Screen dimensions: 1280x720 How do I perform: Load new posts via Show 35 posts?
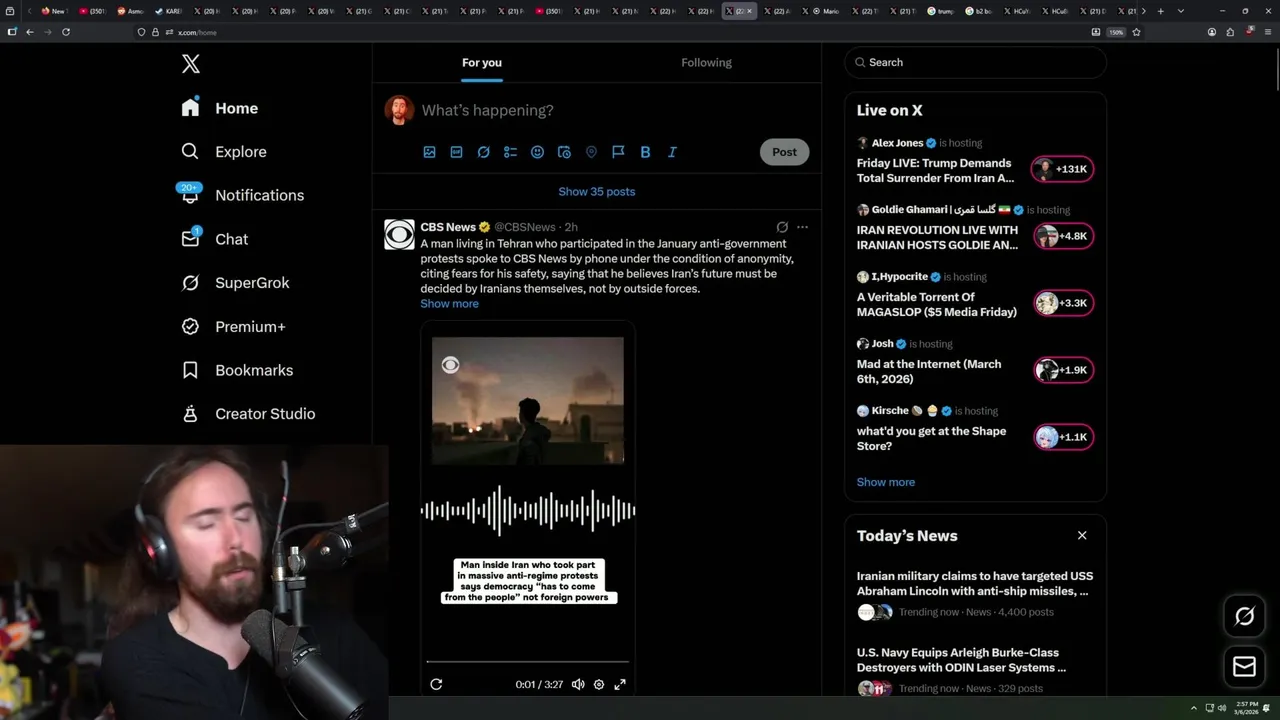597,191
